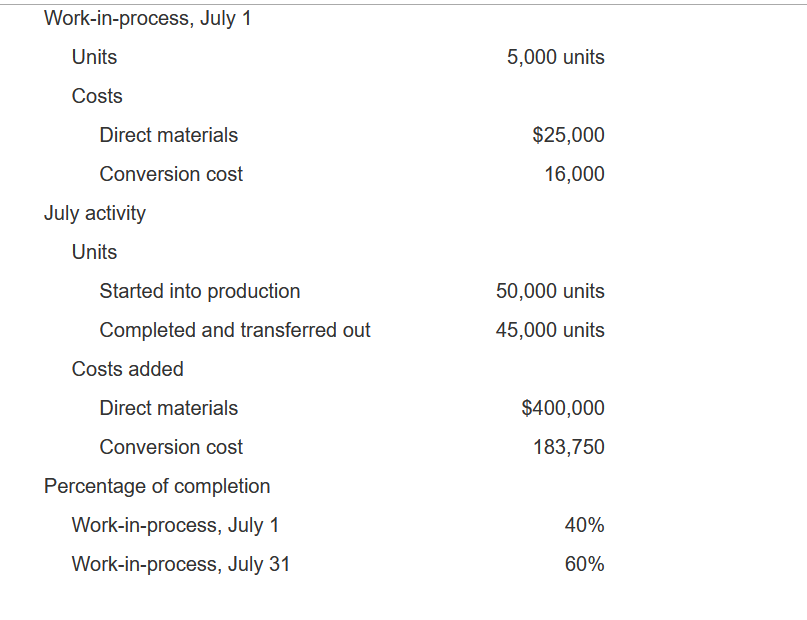Select "Work-in-process, July 1" label beside 40%

click(x=176, y=525)
